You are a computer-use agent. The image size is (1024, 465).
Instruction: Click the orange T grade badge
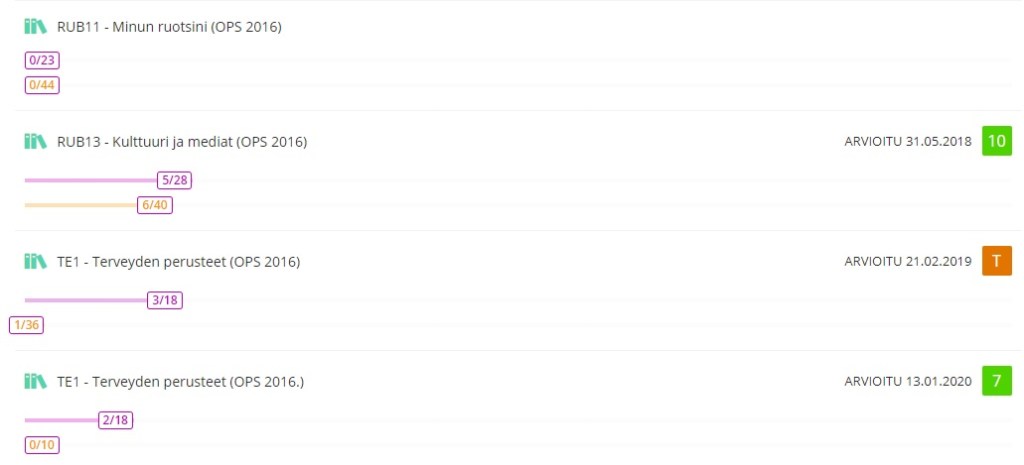(x=997, y=261)
